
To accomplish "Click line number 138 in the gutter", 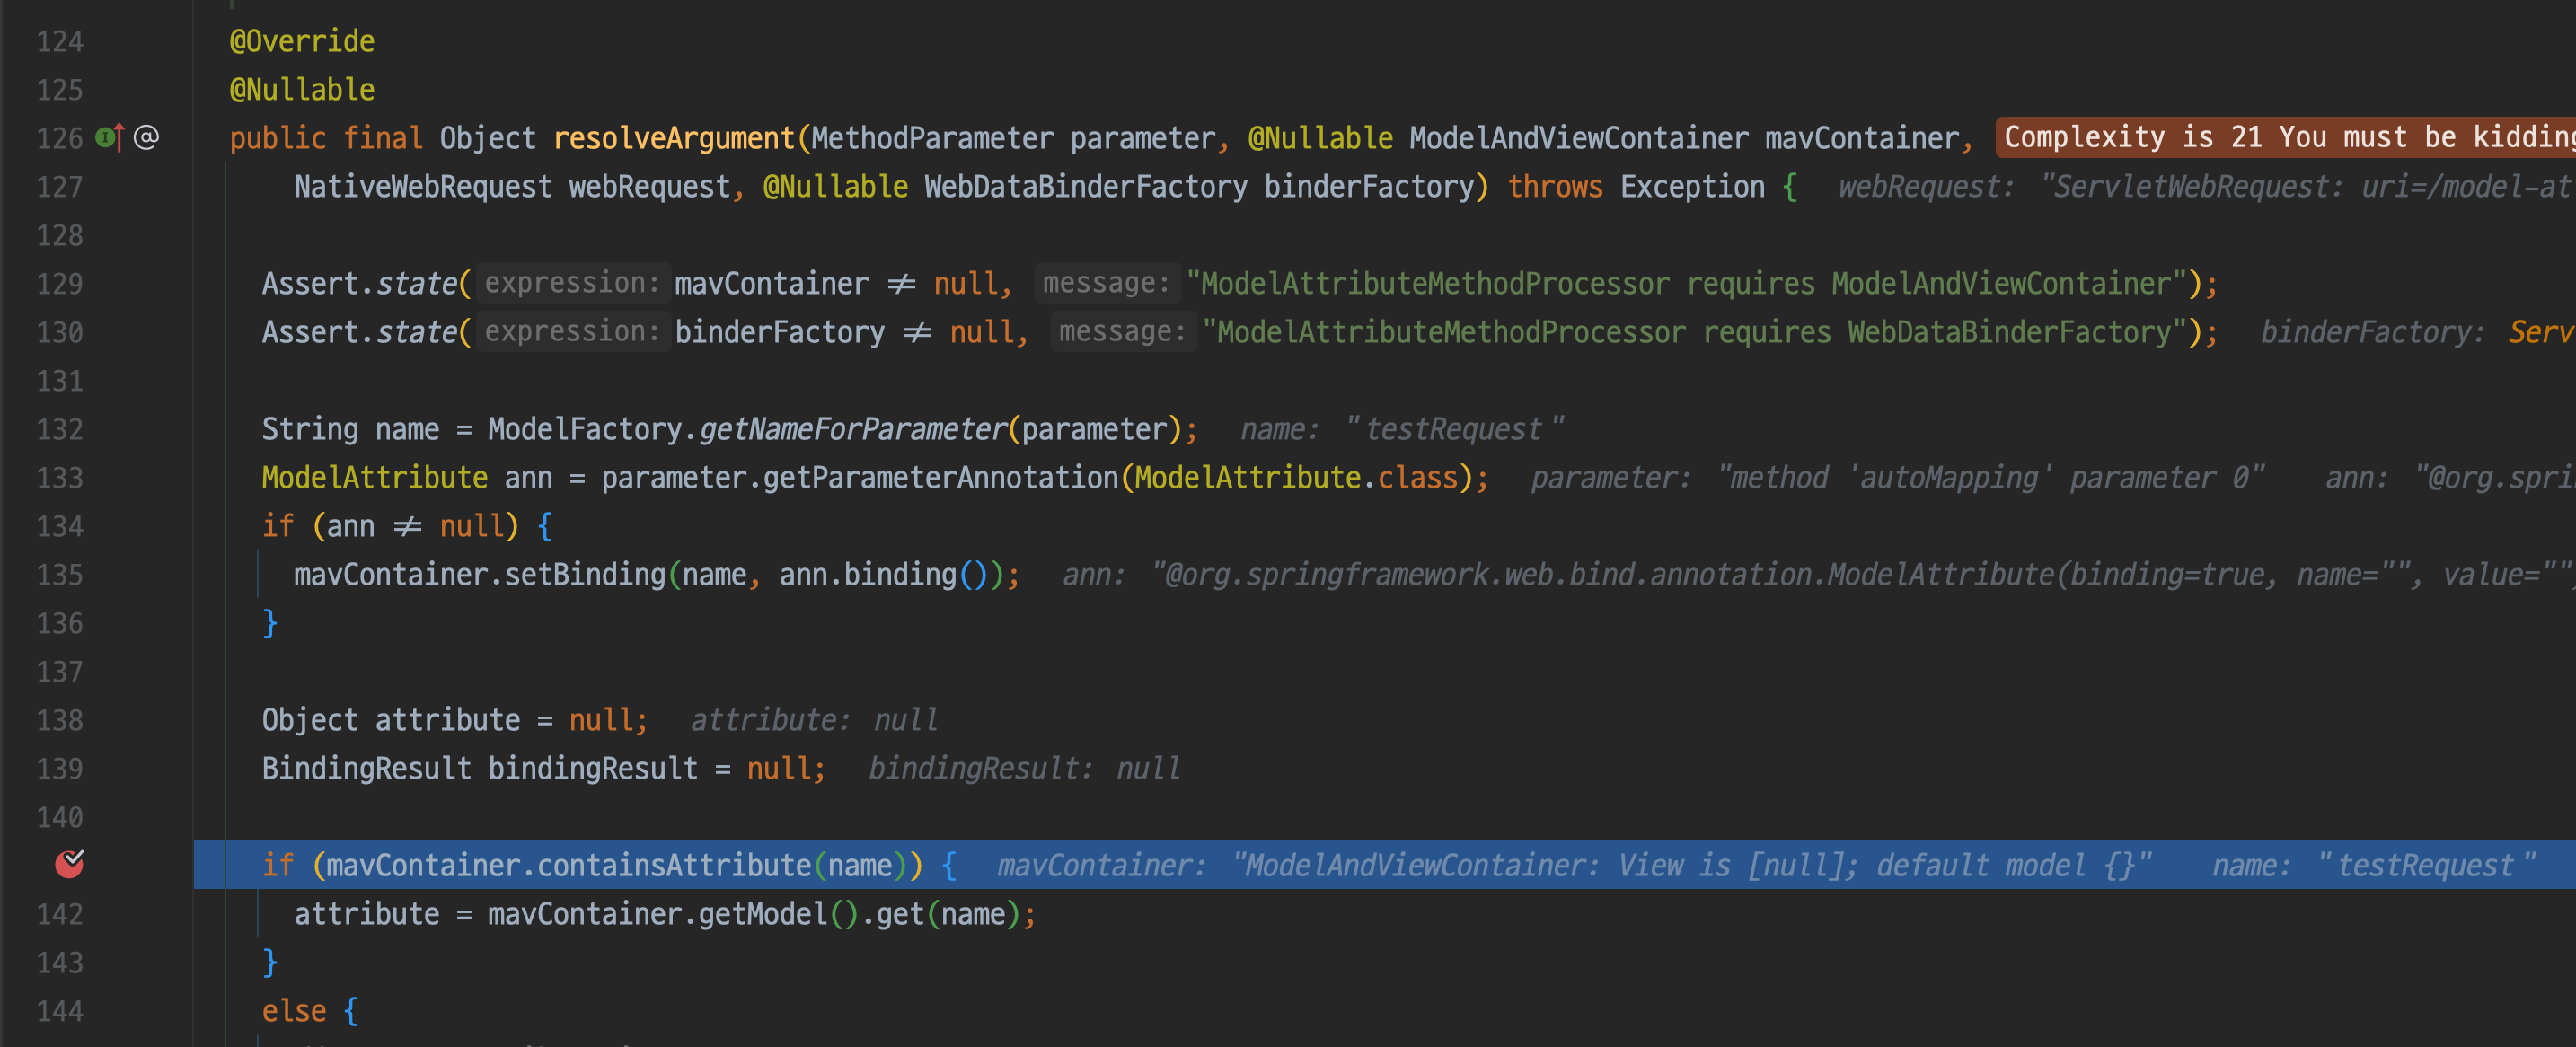I will tap(60, 720).
